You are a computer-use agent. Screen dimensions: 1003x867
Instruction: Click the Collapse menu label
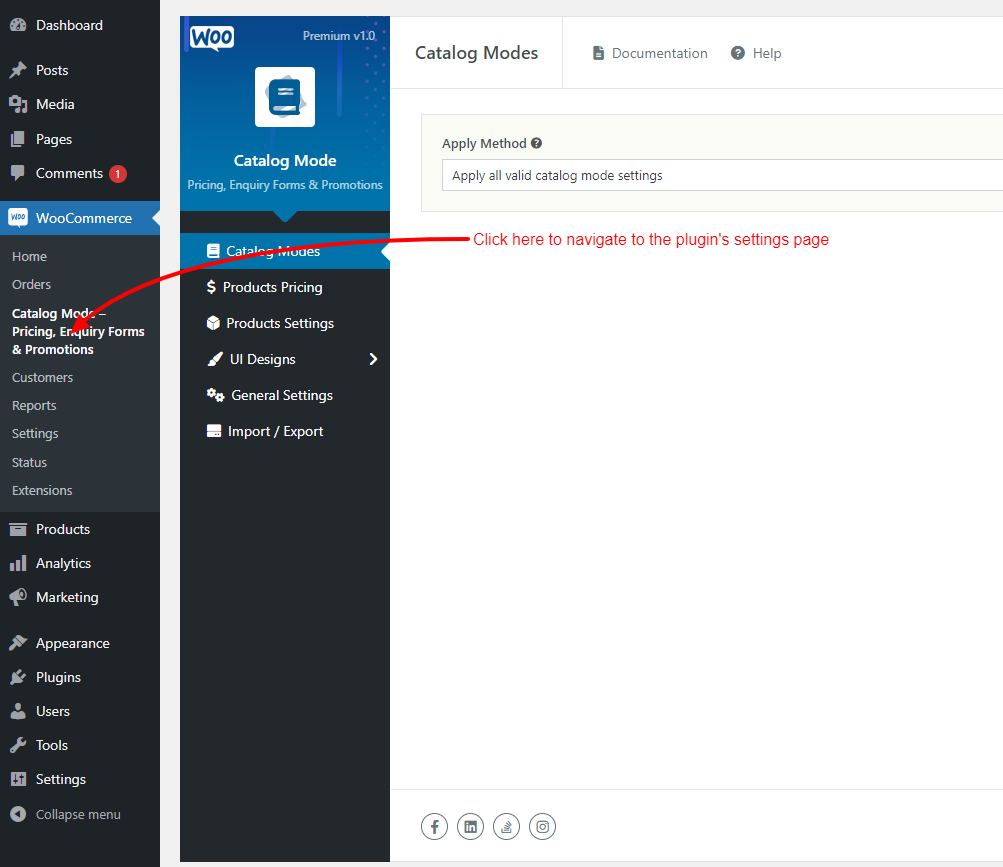coord(78,814)
